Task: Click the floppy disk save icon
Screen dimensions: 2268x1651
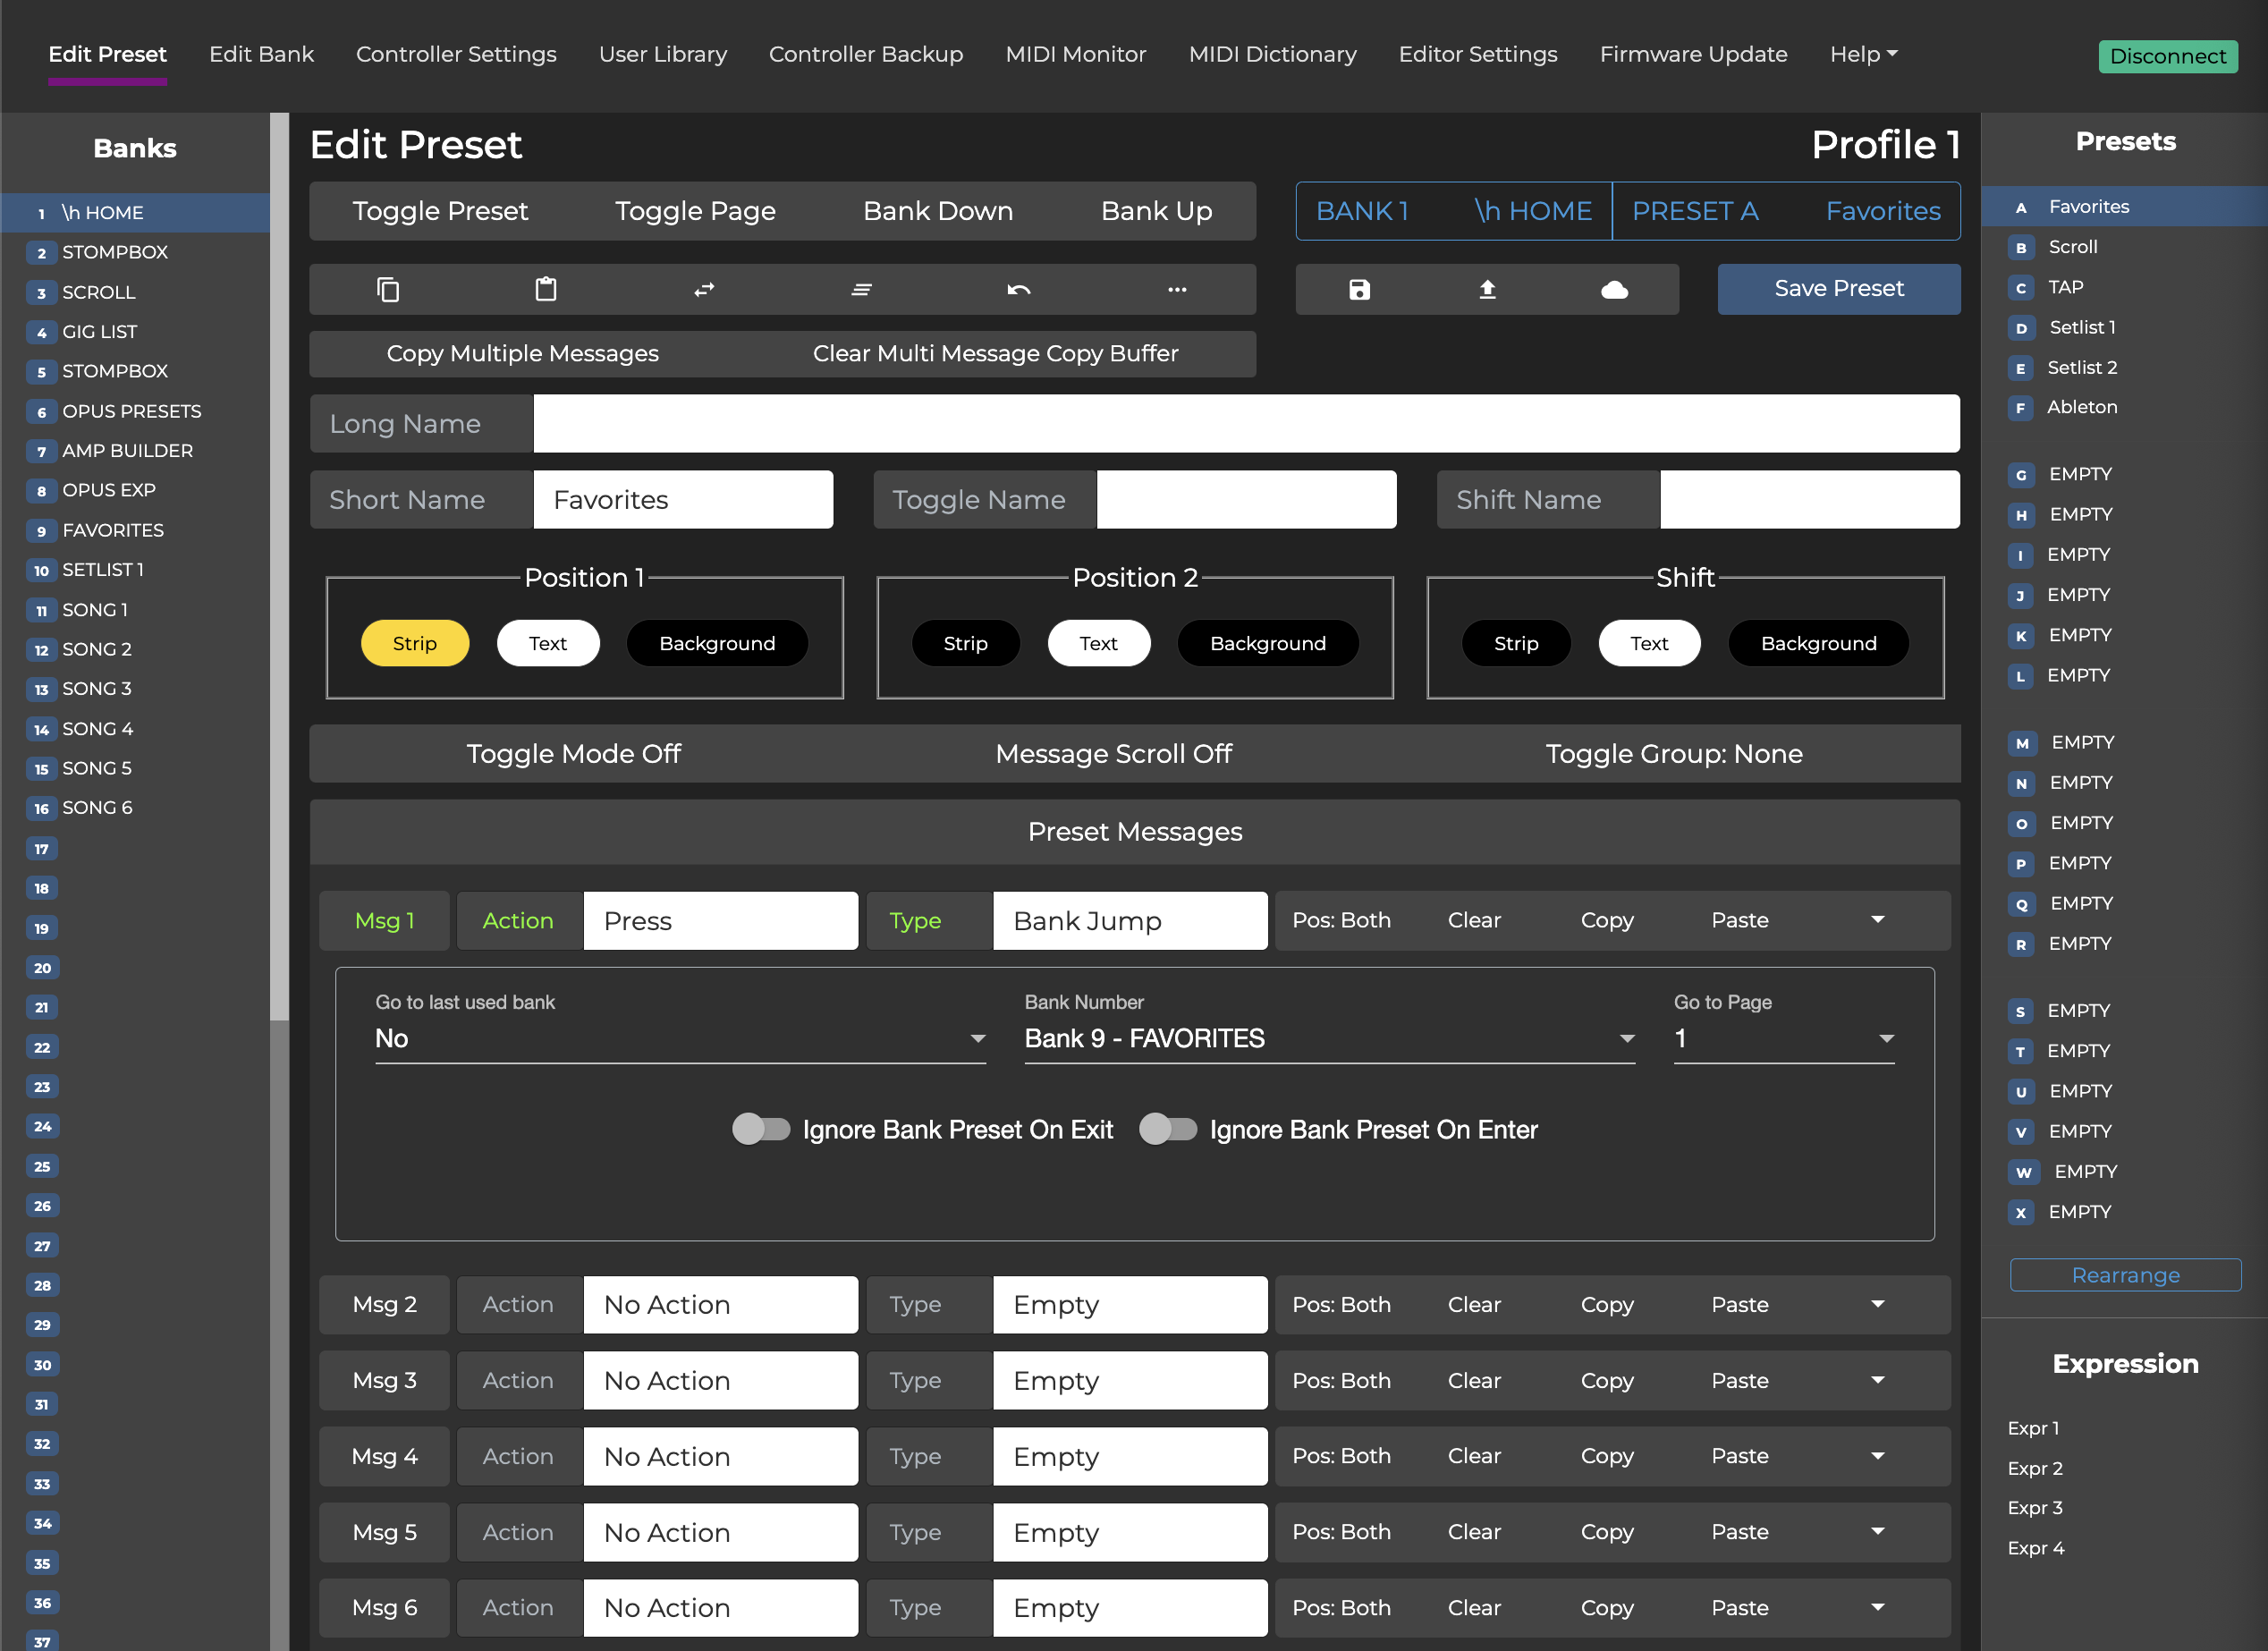Action: pyautogui.click(x=1359, y=290)
